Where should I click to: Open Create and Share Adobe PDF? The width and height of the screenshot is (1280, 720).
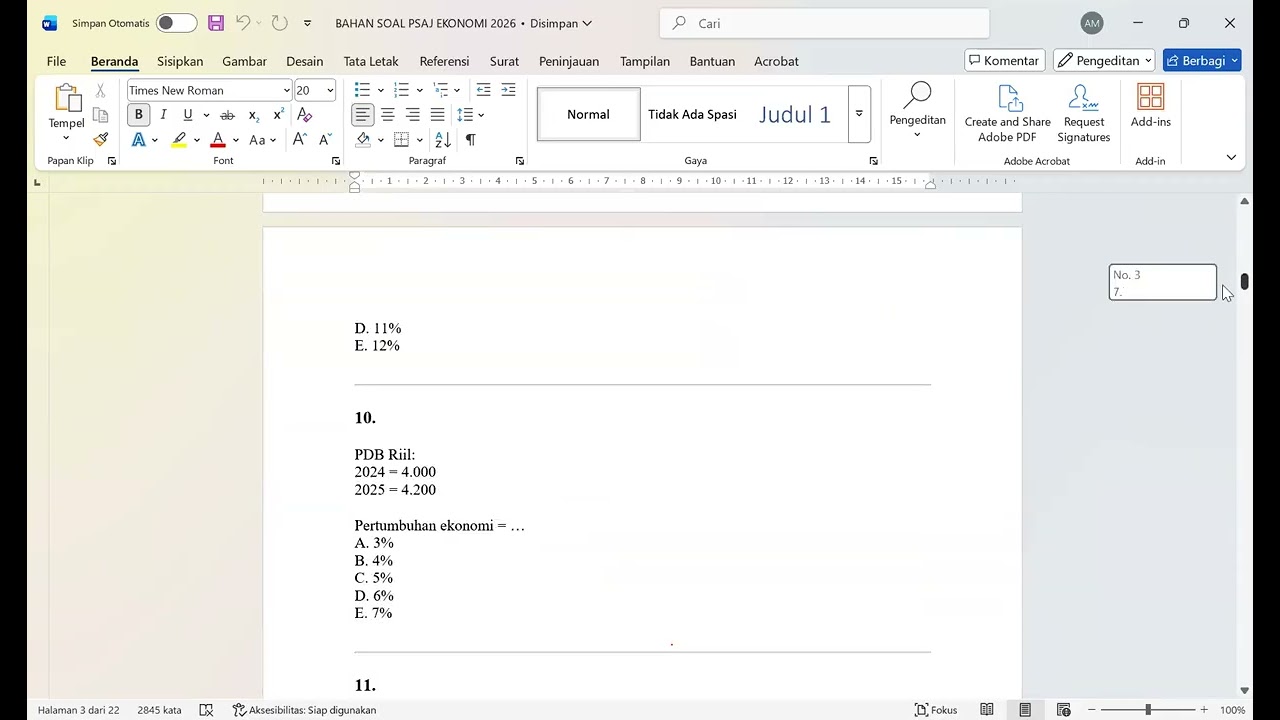pos(1007,113)
